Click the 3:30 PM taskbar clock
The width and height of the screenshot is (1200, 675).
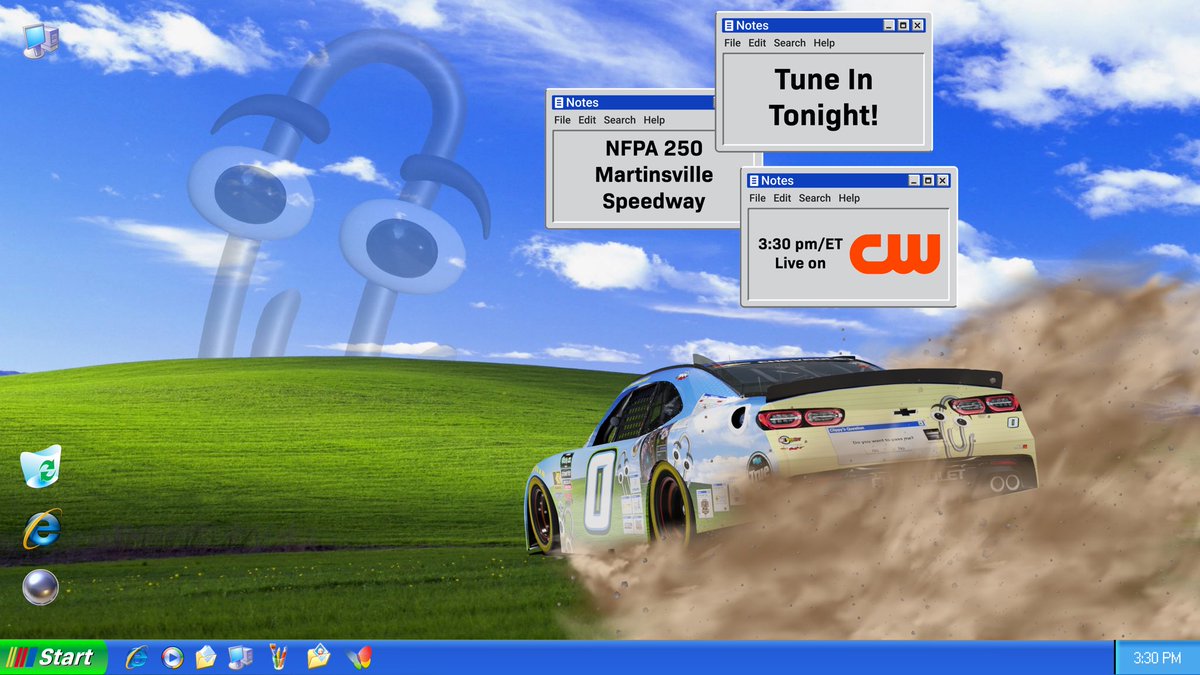point(1157,657)
